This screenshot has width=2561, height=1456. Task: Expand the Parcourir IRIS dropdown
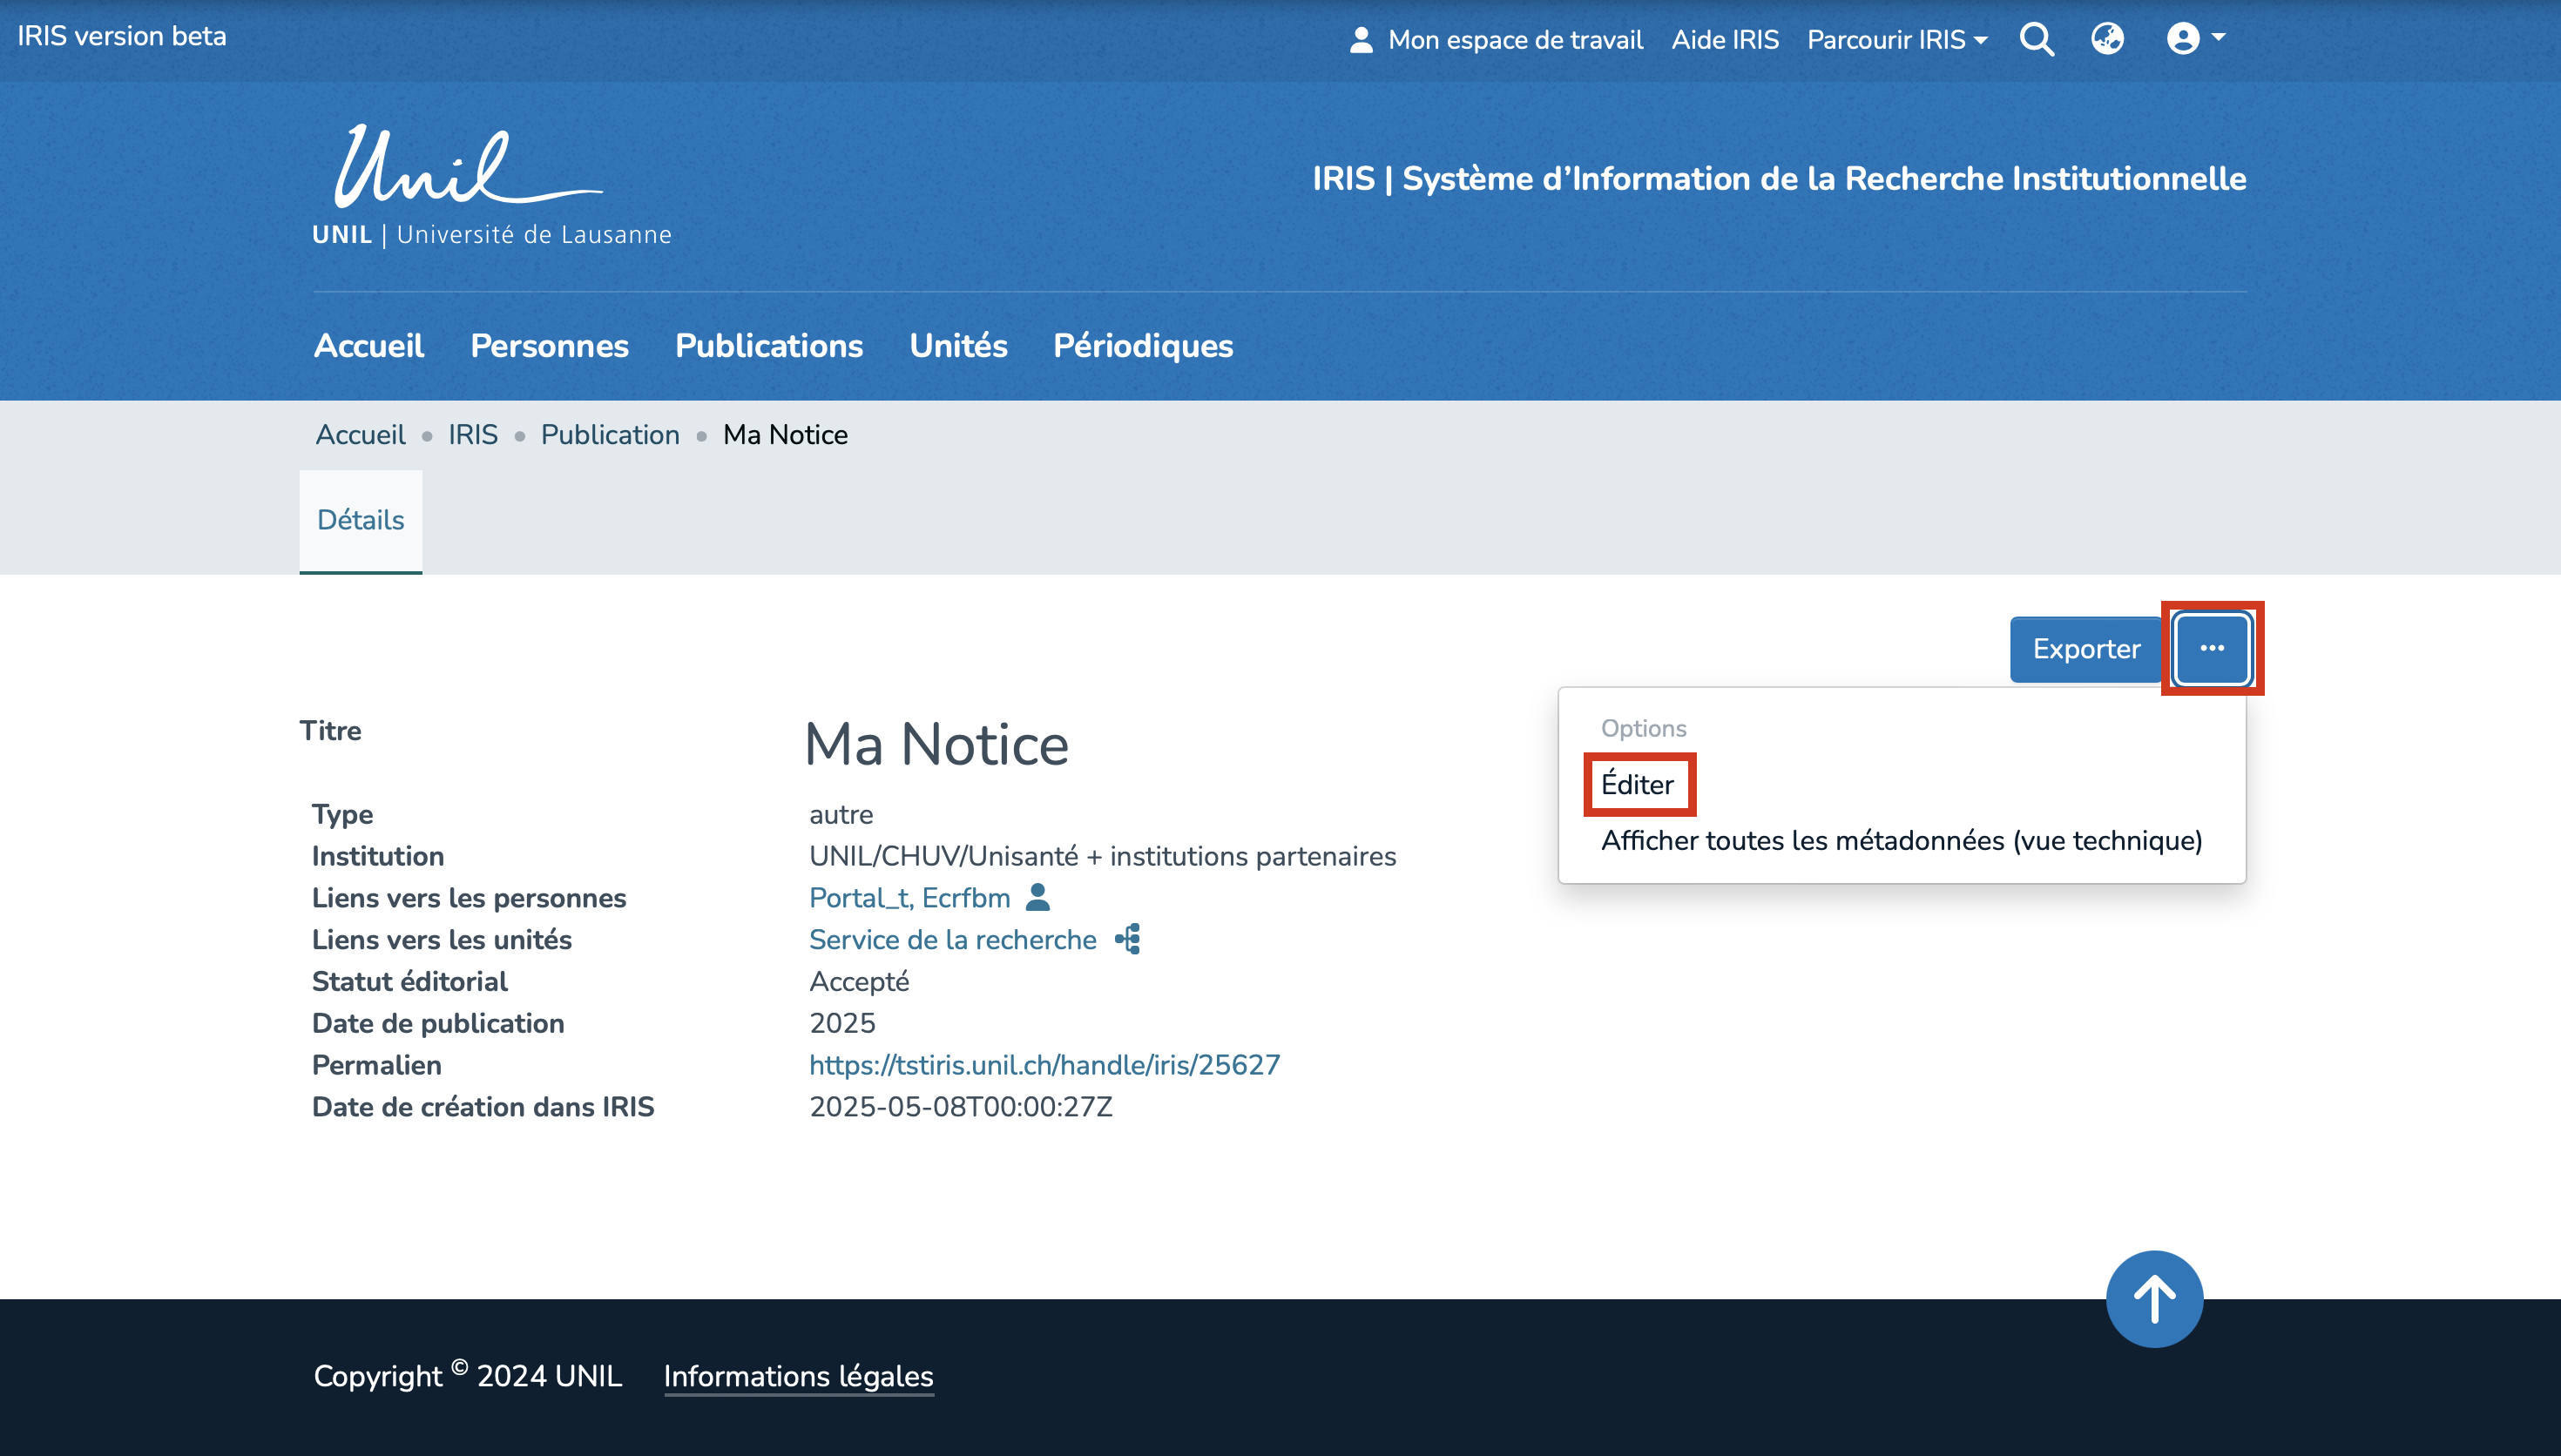click(1896, 40)
